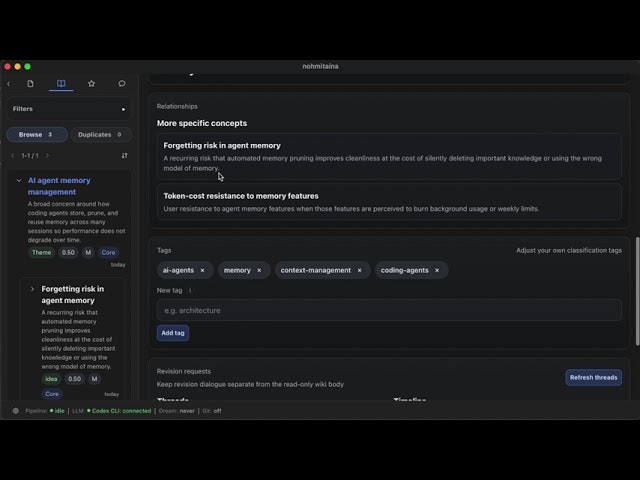Go to next page arrow in pager
The height and width of the screenshot is (480, 640).
pos(47,156)
